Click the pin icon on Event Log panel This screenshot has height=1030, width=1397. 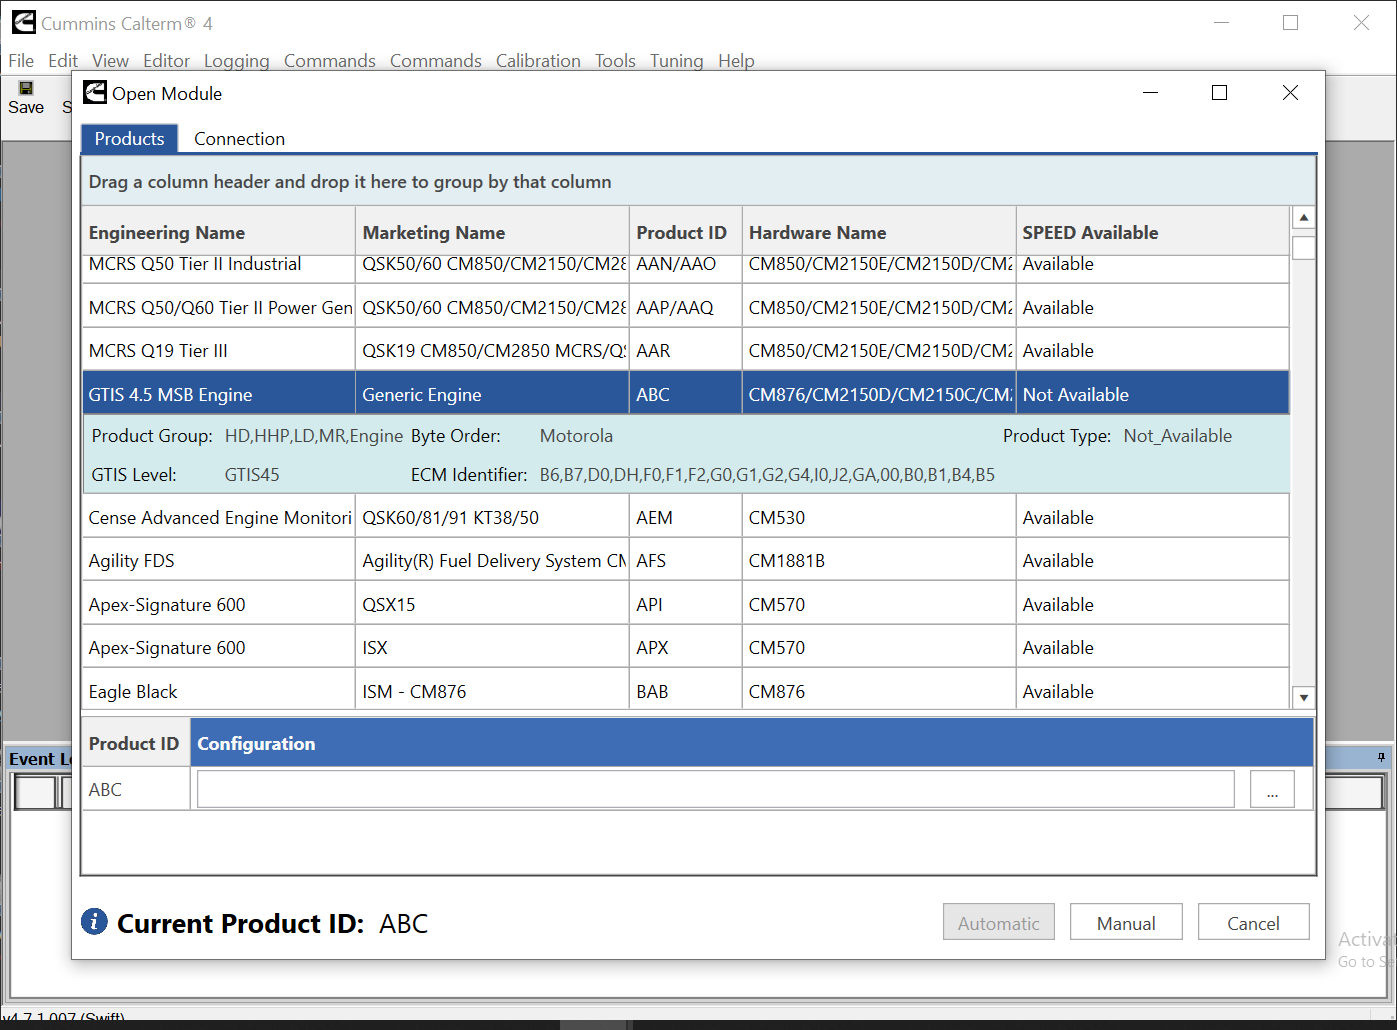[x=1381, y=757]
